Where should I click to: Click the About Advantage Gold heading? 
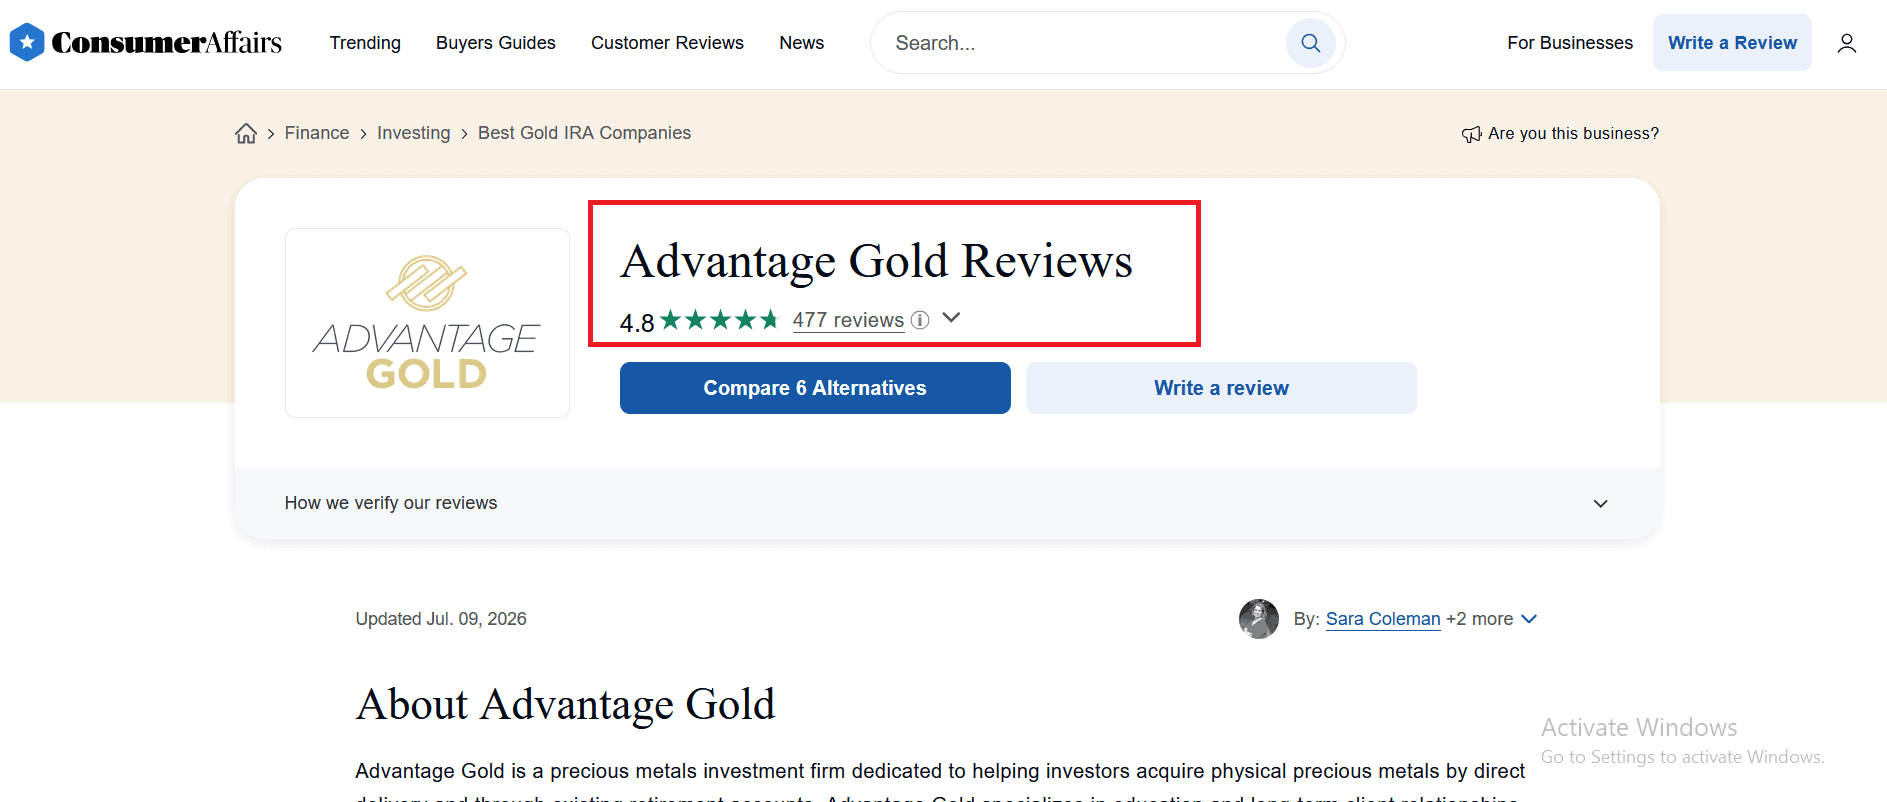(x=565, y=705)
